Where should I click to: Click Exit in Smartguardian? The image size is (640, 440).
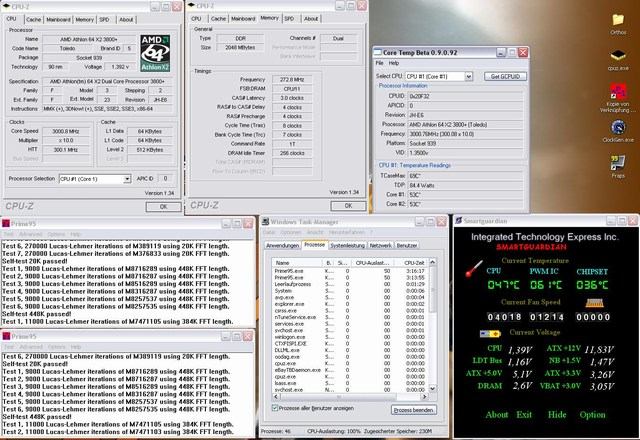[x=524, y=415]
